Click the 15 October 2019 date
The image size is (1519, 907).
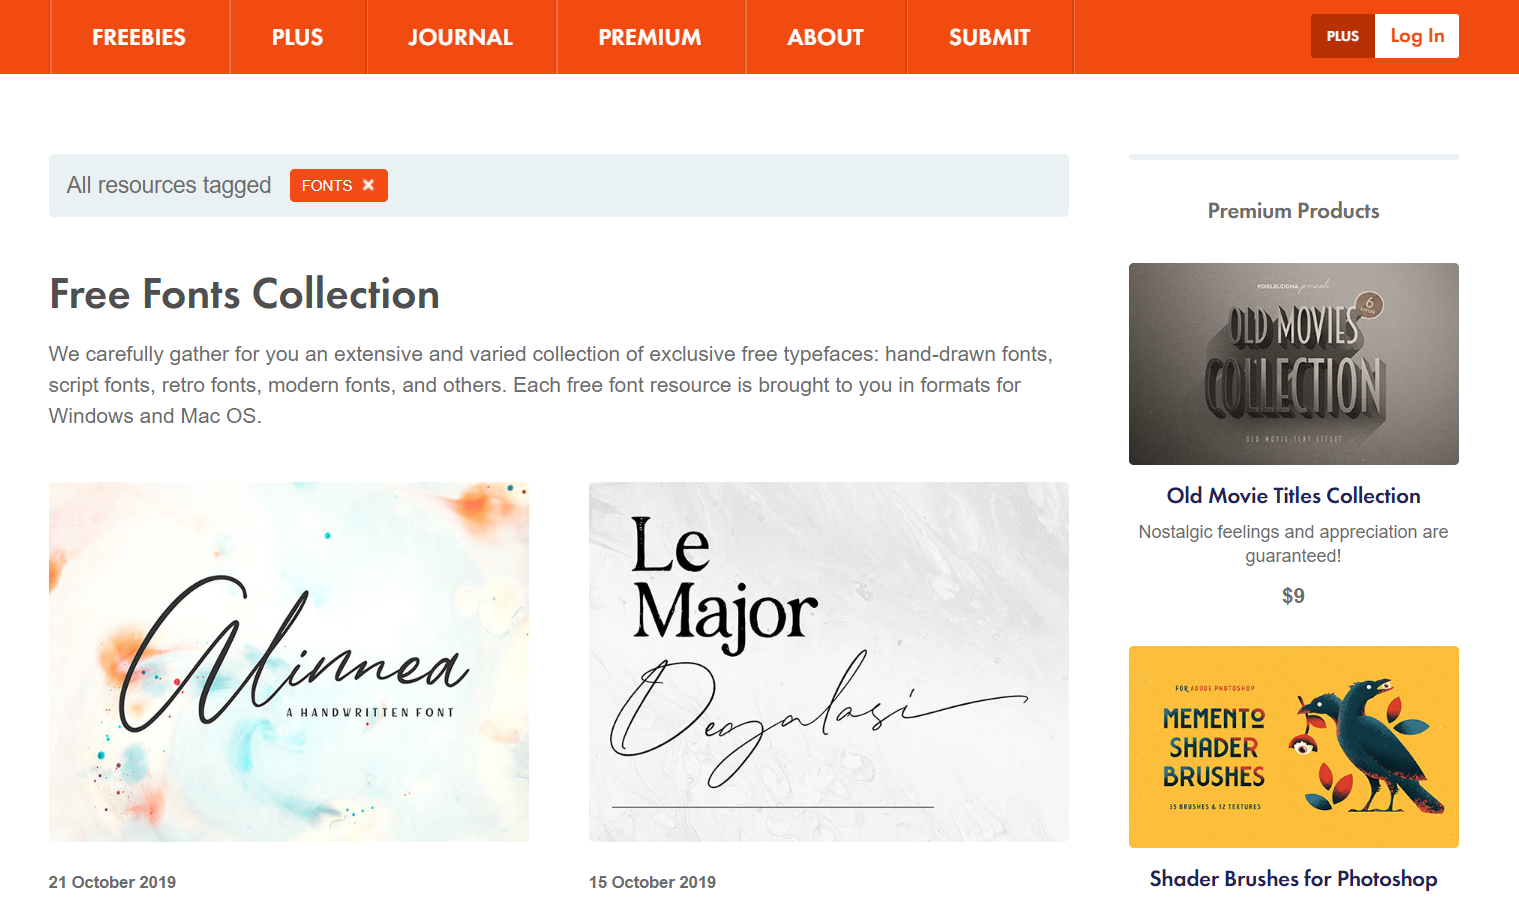click(652, 882)
